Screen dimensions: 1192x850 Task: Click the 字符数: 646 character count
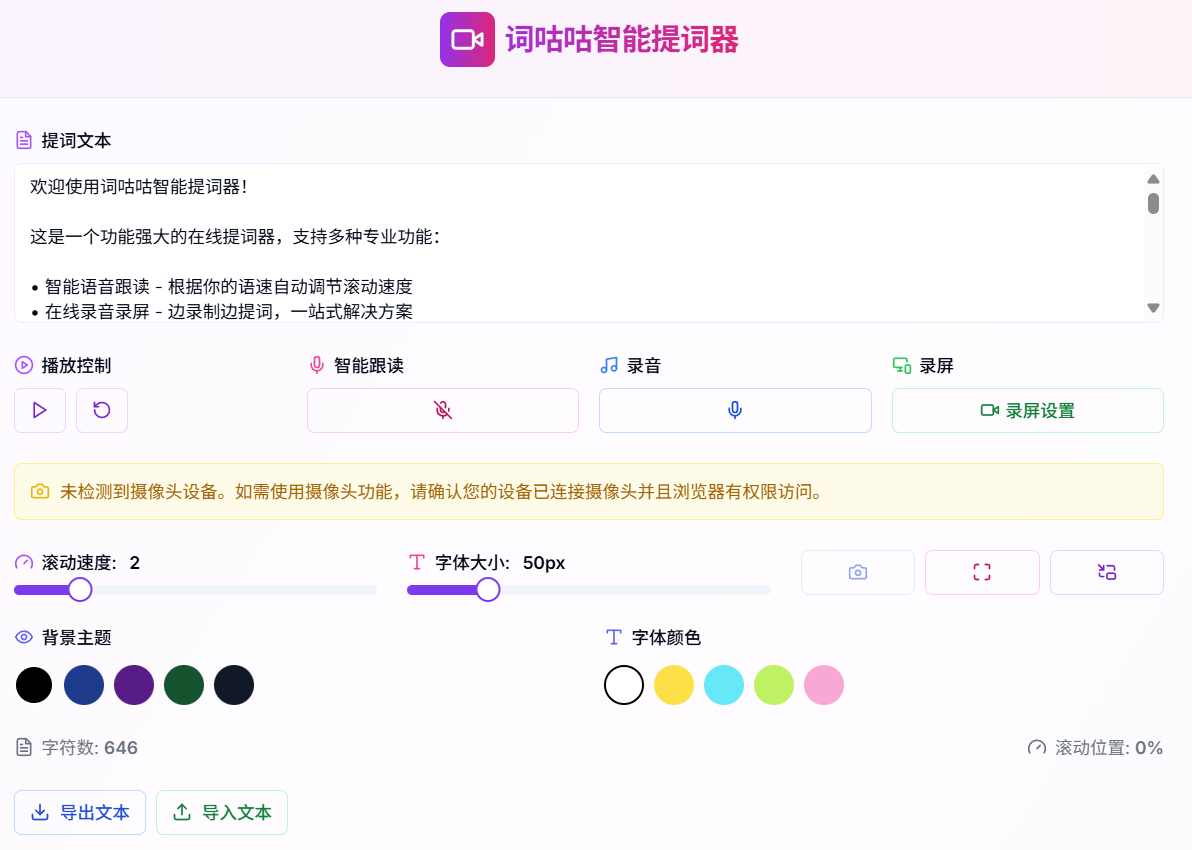[x=90, y=747]
